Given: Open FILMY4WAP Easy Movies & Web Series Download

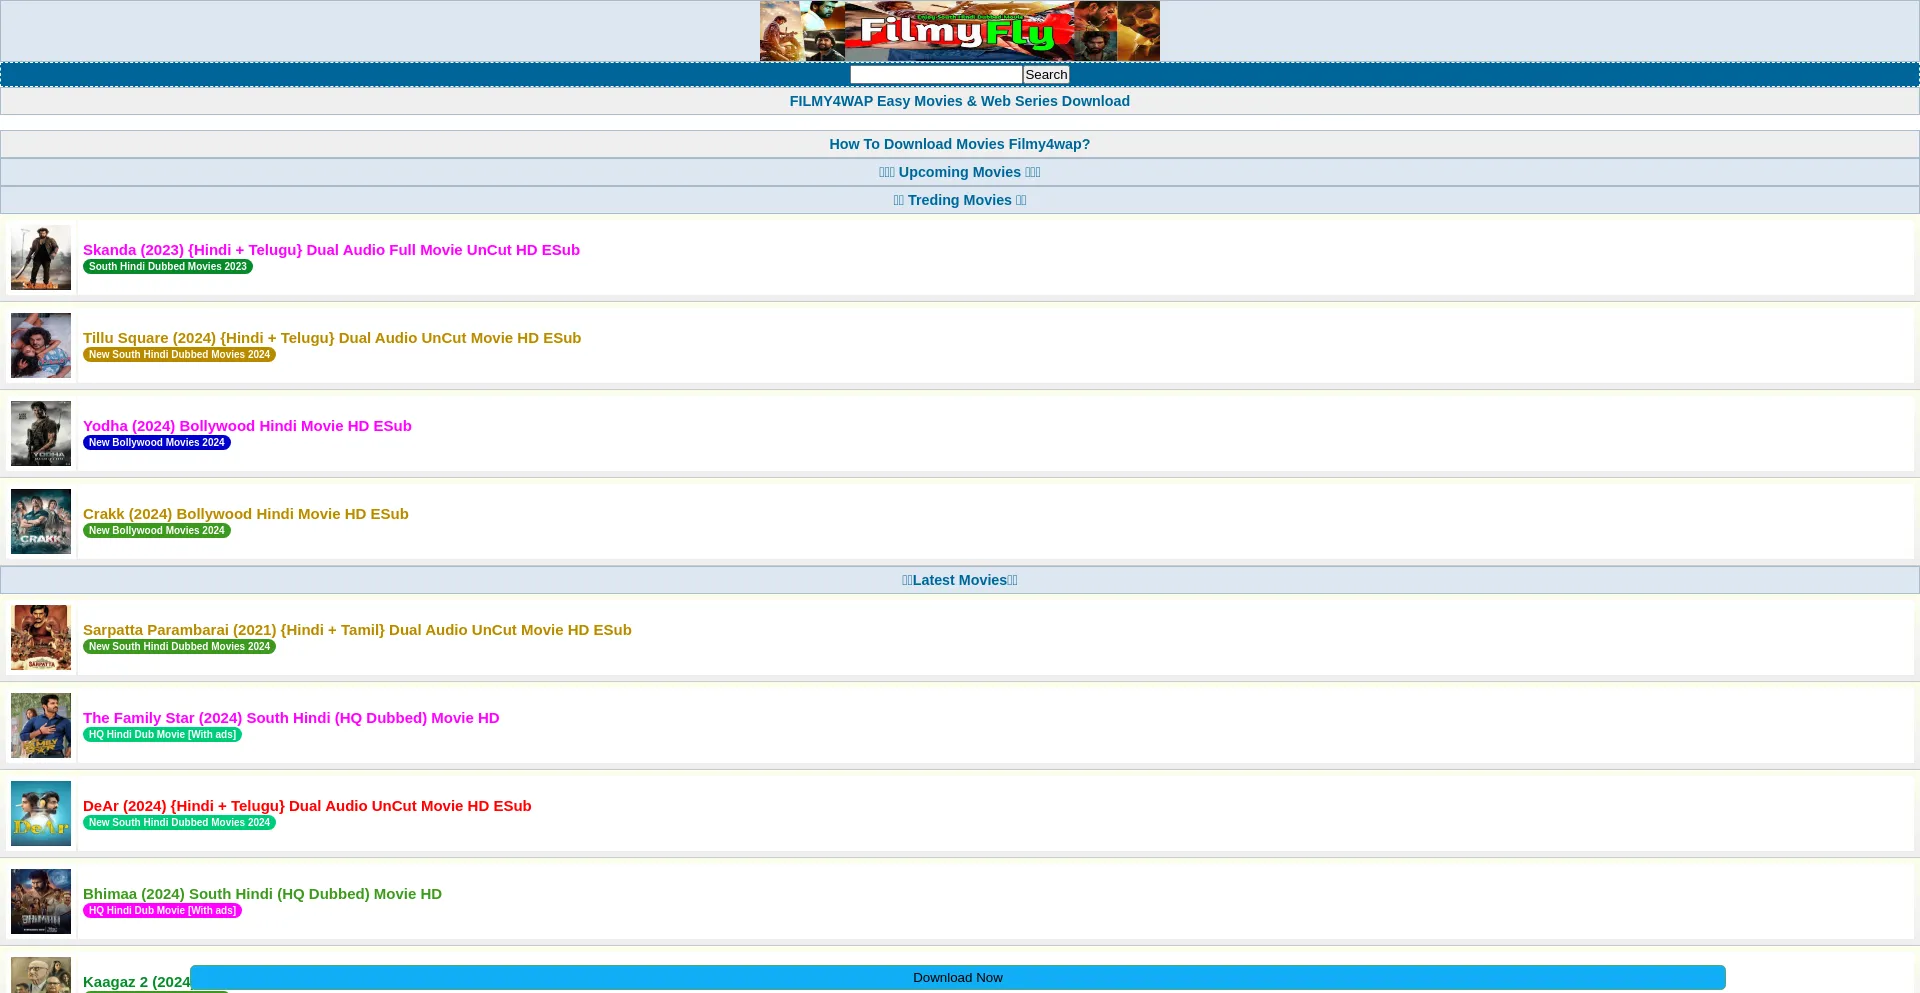Looking at the screenshot, I should [x=959, y=101].
